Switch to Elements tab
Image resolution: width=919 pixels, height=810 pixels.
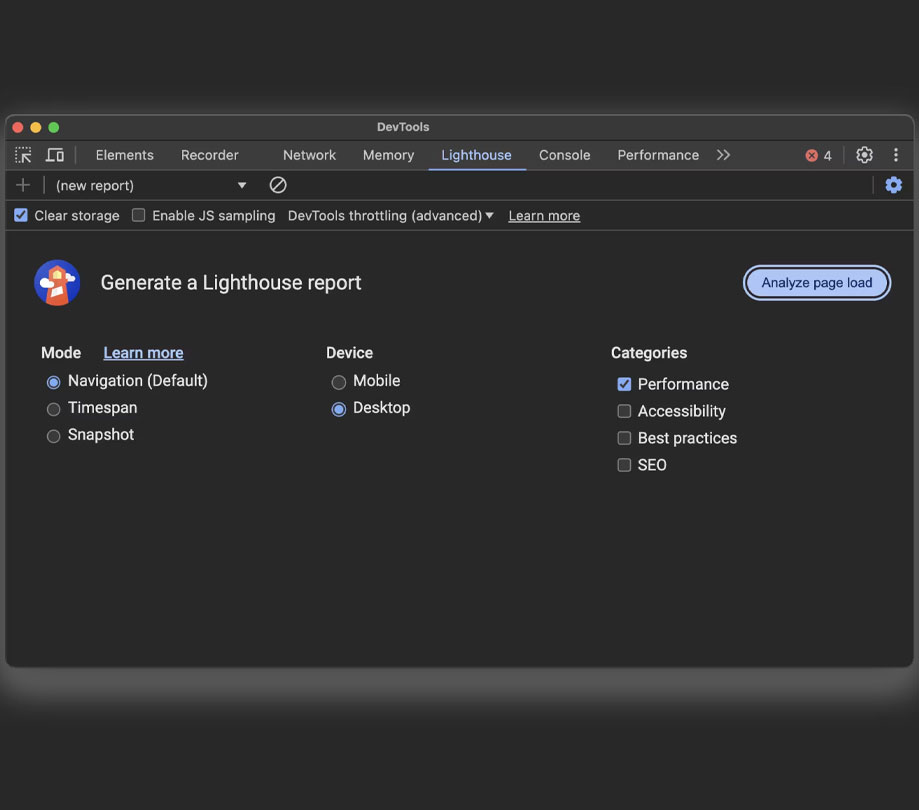click(x=125, y=155)
